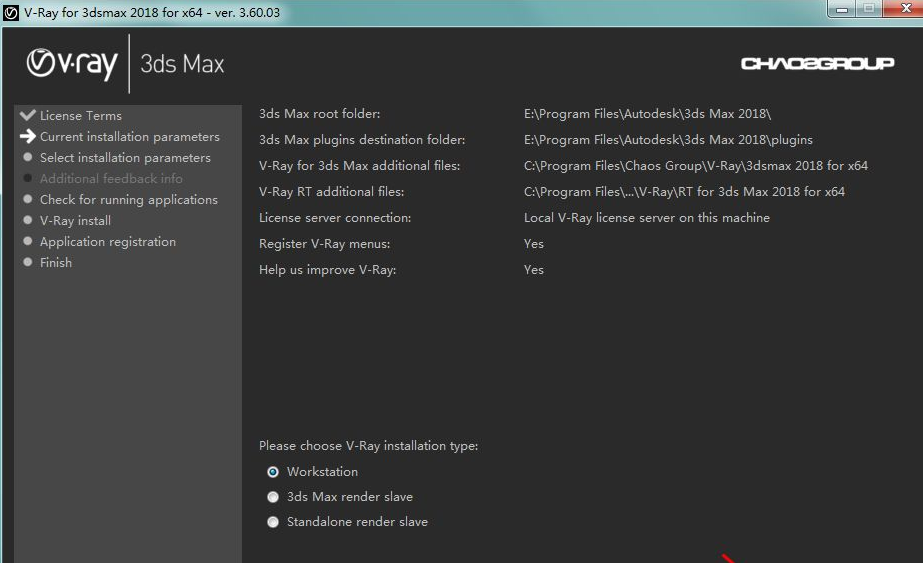
Task: Click the Chaos Group logo
Action: (x=818, y=63)
